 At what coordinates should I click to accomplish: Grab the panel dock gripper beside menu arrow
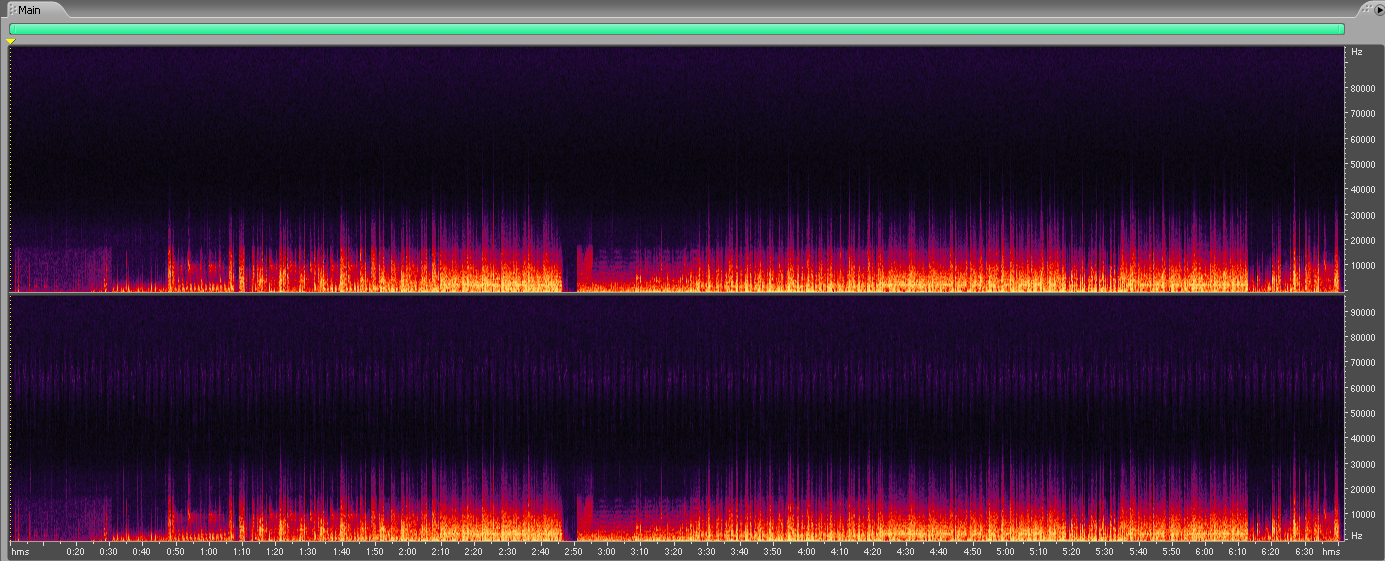(x=1365, y=8)
